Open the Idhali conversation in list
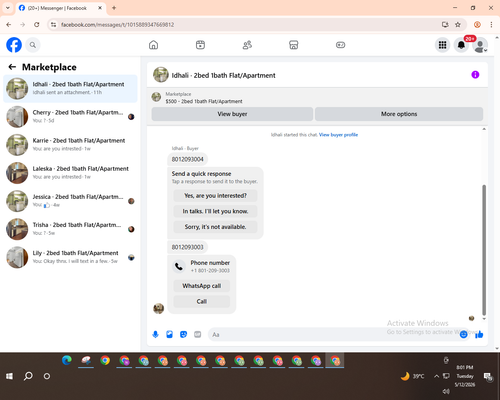This screenshot has height=400, width=500. [x=70, y=89]
